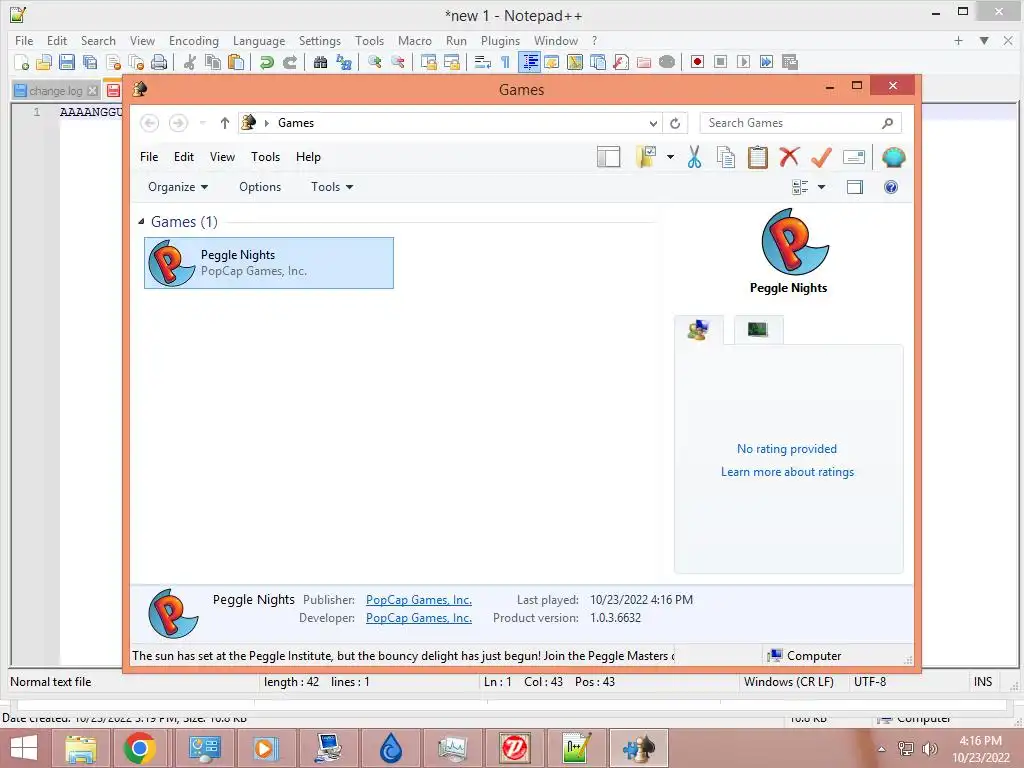Open File Explorer from taskbar
The height and width of the screenshot is (768, 1024).
click(80, 748)
